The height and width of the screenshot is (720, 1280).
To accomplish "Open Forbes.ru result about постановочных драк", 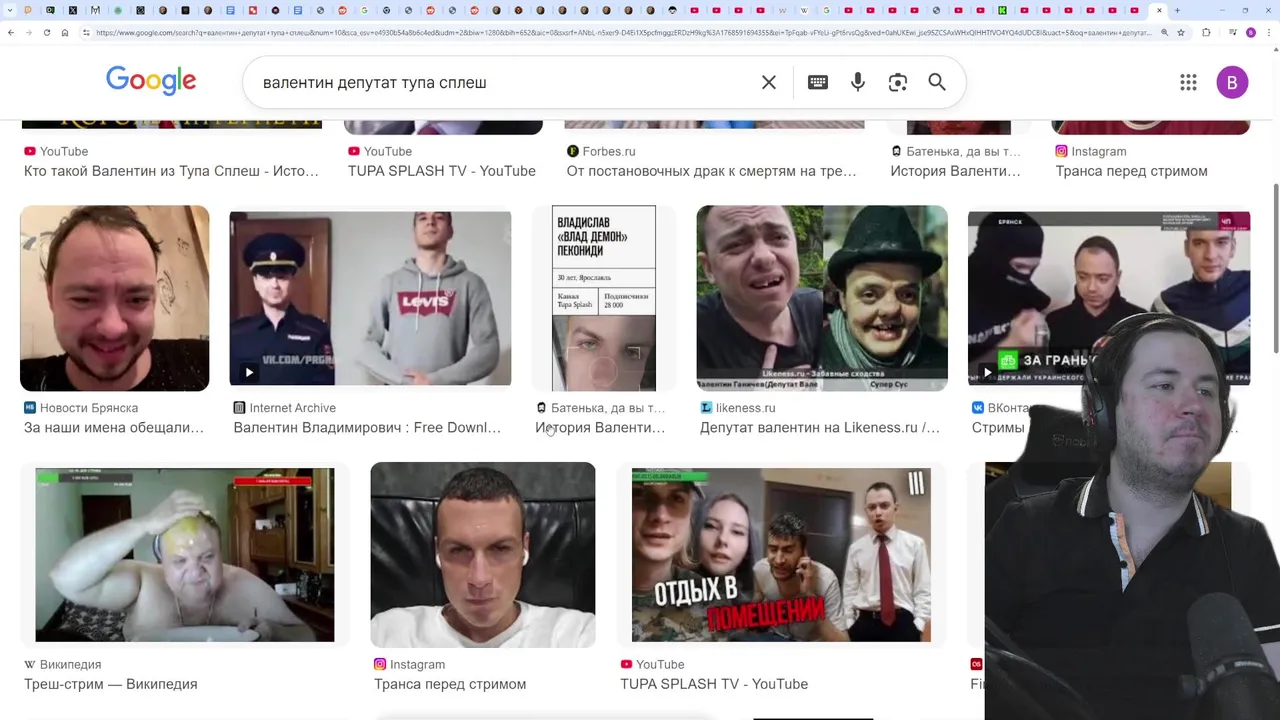I will point(711,171).
